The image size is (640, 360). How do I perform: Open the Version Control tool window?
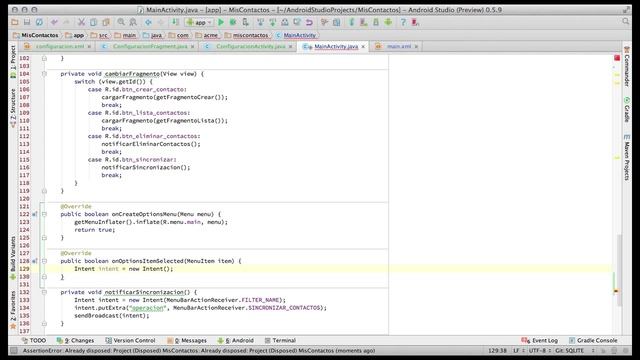click(130, 340)
